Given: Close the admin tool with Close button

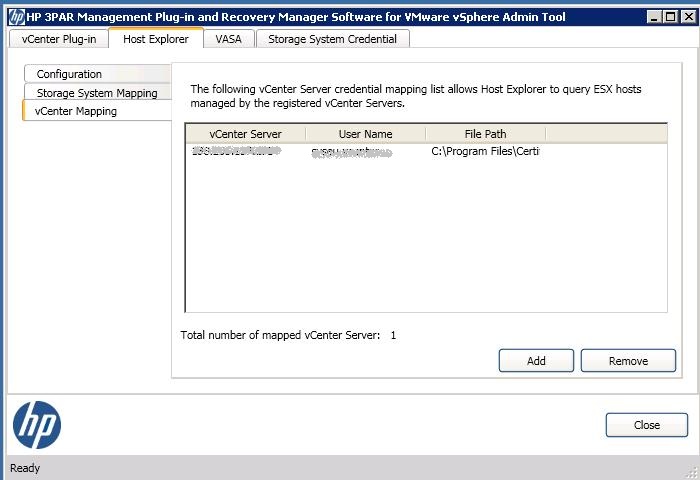Looking at the screenshot, I should coord(646,425).
